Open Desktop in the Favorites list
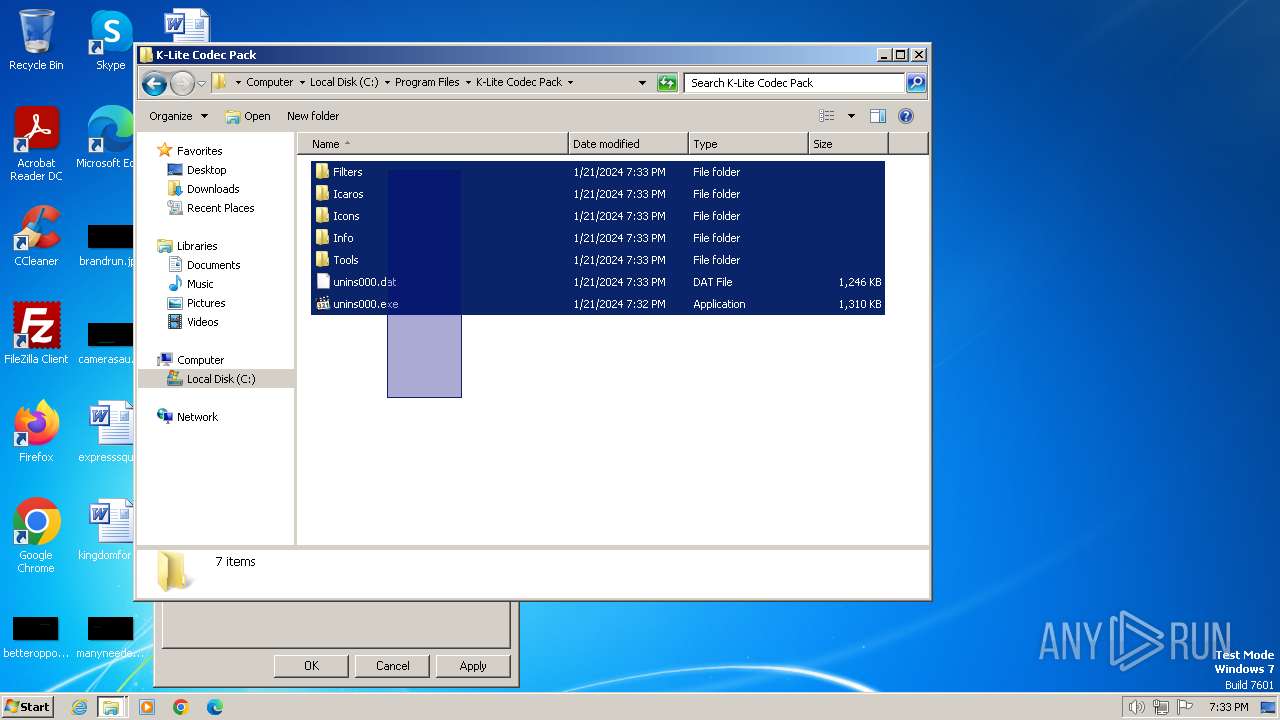Screen dimensions: 1280x720 206,170
